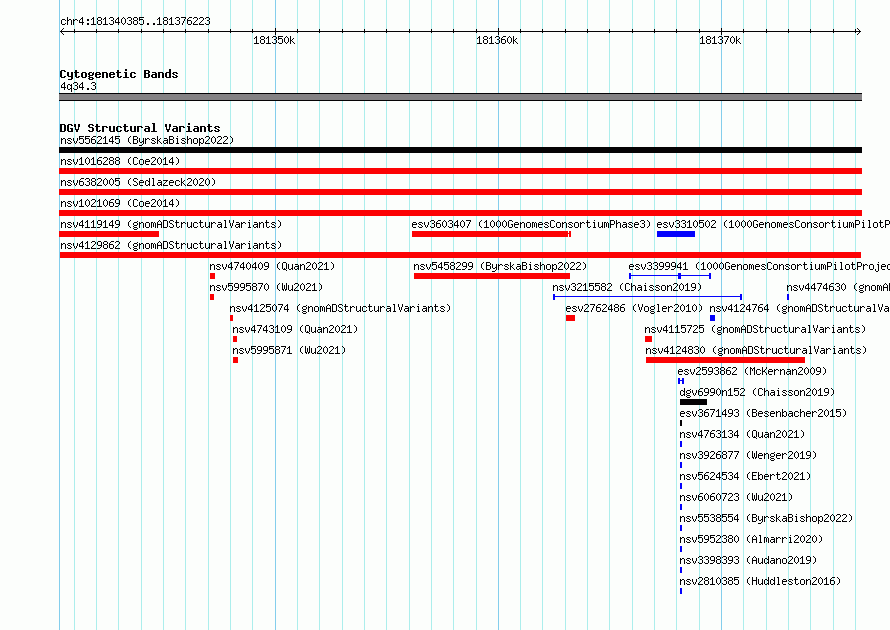890x630 pixels.
Task: Open nsv4115725 (gnomADStructuralVariants) label
Action: (x=755, y=329)
